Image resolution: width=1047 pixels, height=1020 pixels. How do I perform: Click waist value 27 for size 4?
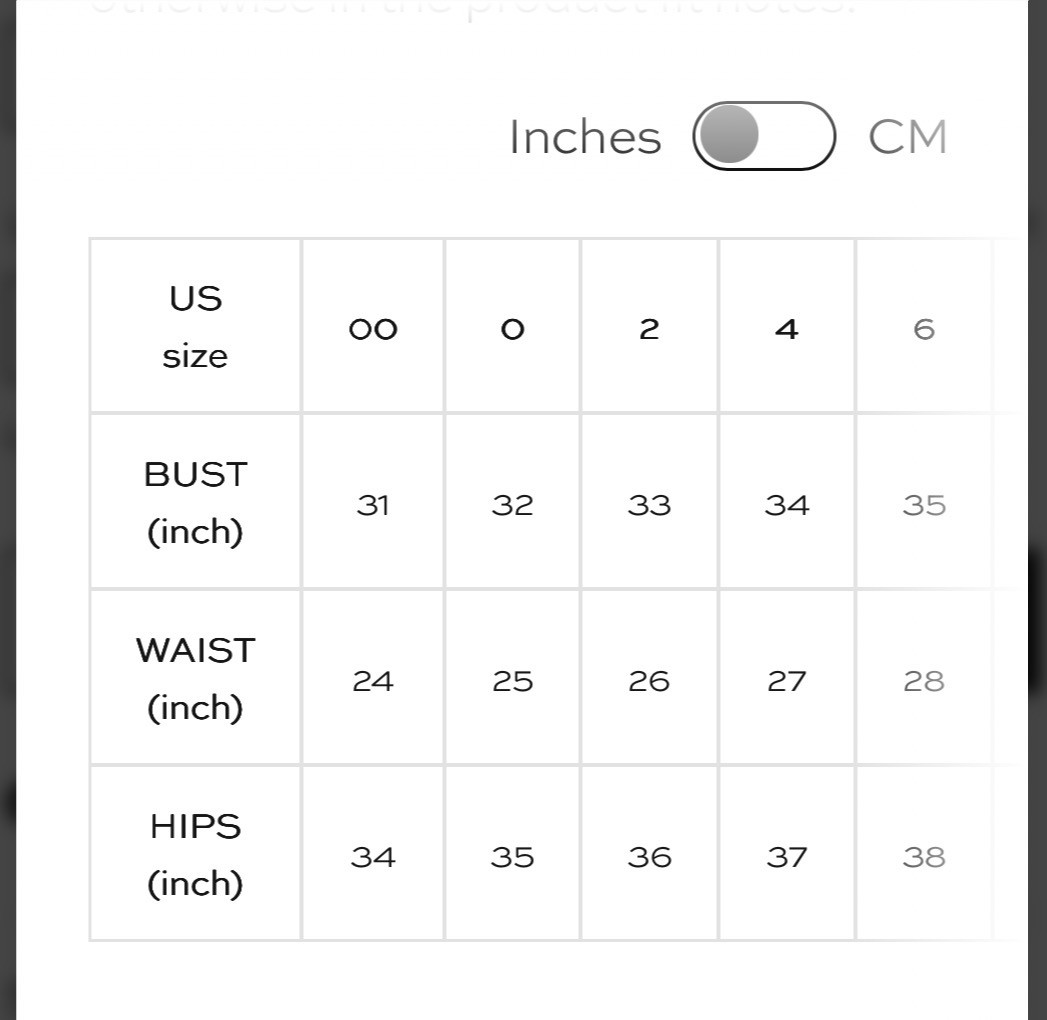(787, 681)
